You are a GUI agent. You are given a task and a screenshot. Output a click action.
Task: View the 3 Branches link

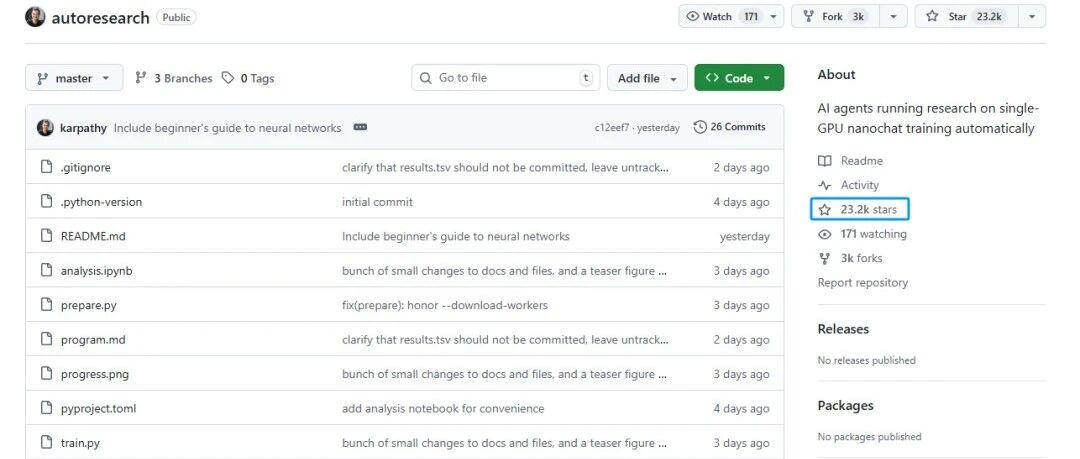(174, 78)
